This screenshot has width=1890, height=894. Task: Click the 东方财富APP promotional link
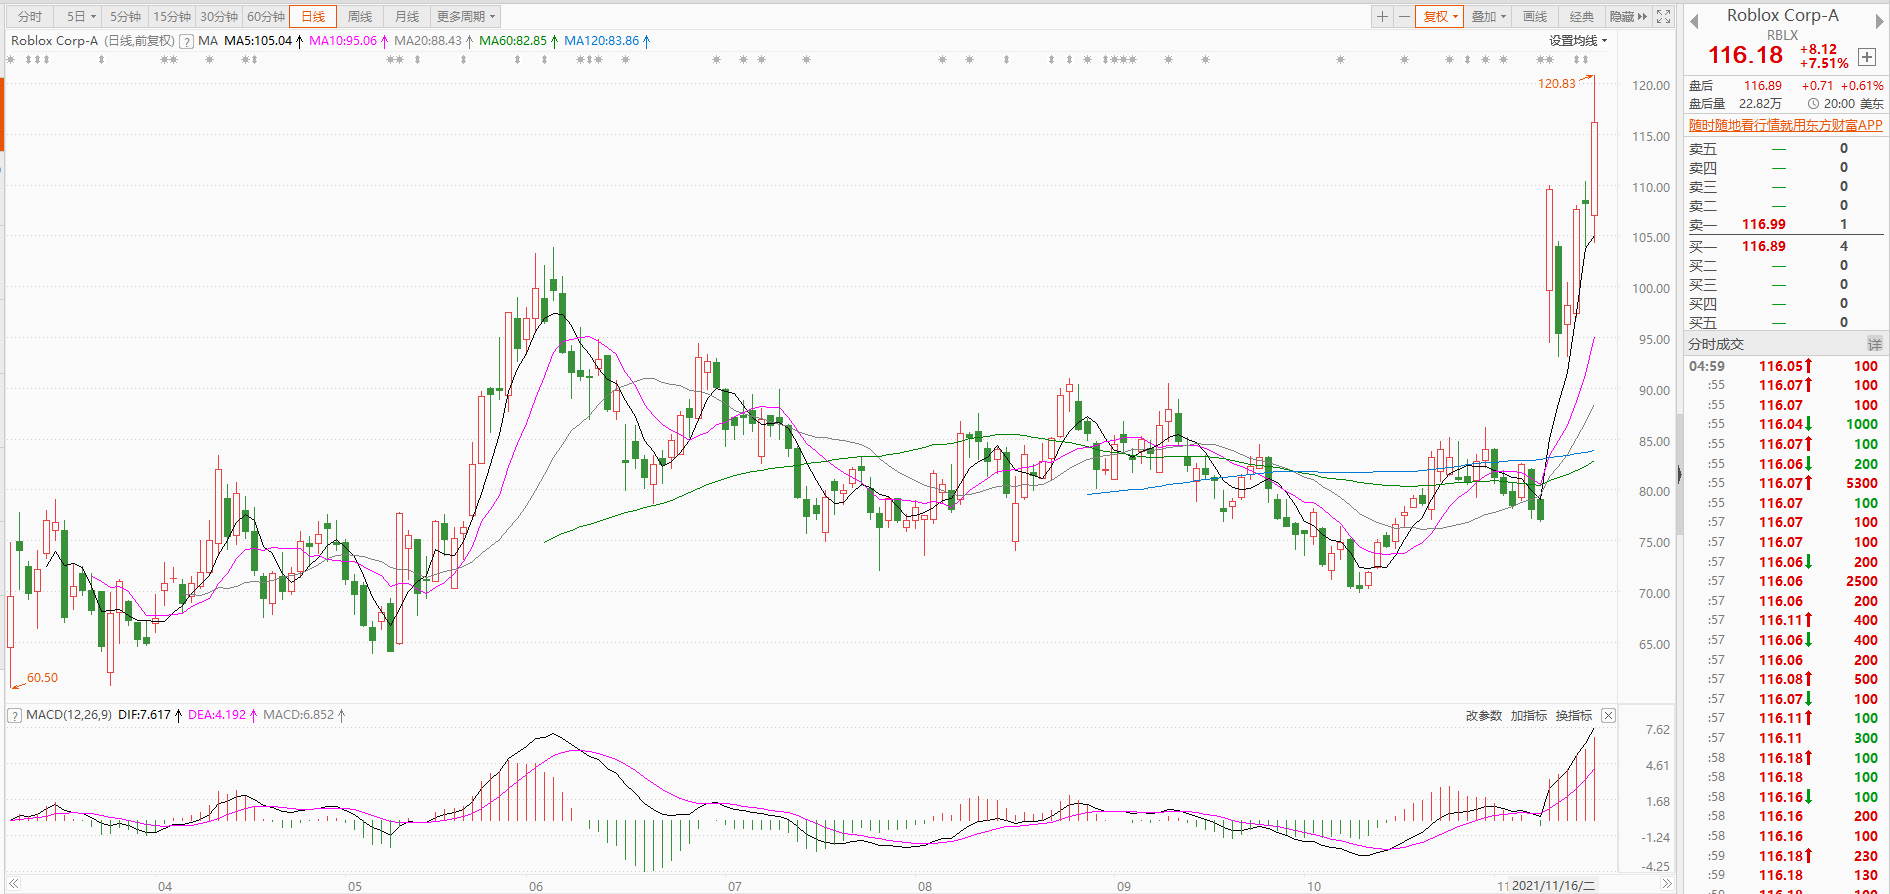coord(1785,125)
